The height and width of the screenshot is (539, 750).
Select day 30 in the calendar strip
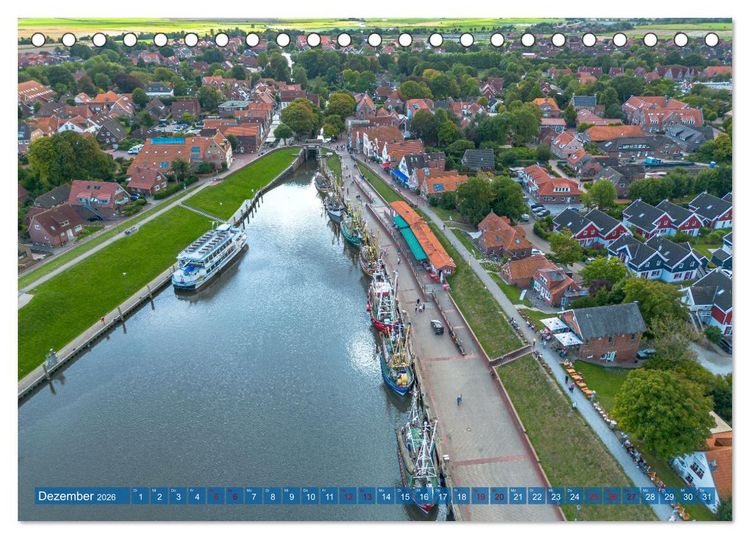(x=688, y=496)
